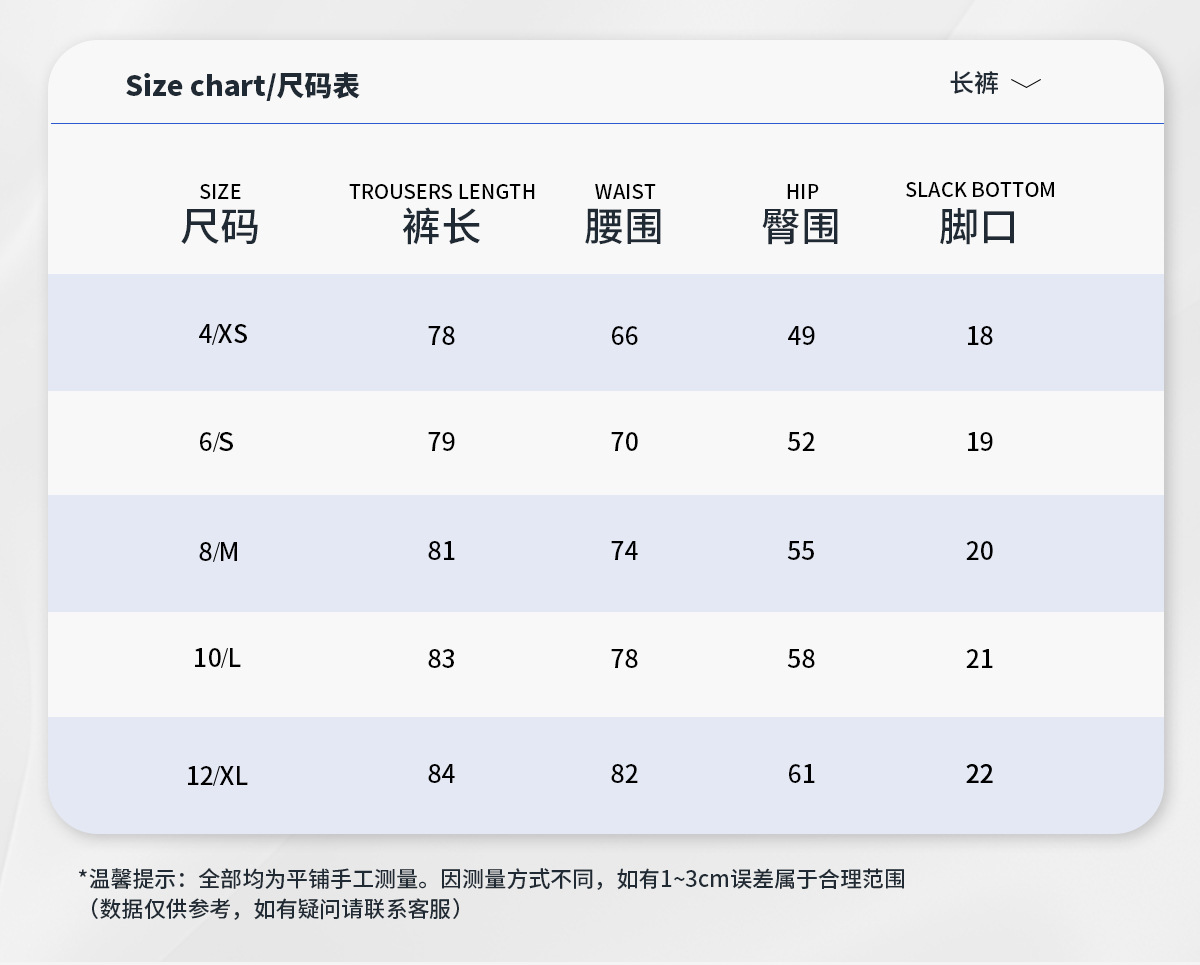Click the 温馨提示 measurement note text
Screen dimensions: 1200x965
point(492,880)
